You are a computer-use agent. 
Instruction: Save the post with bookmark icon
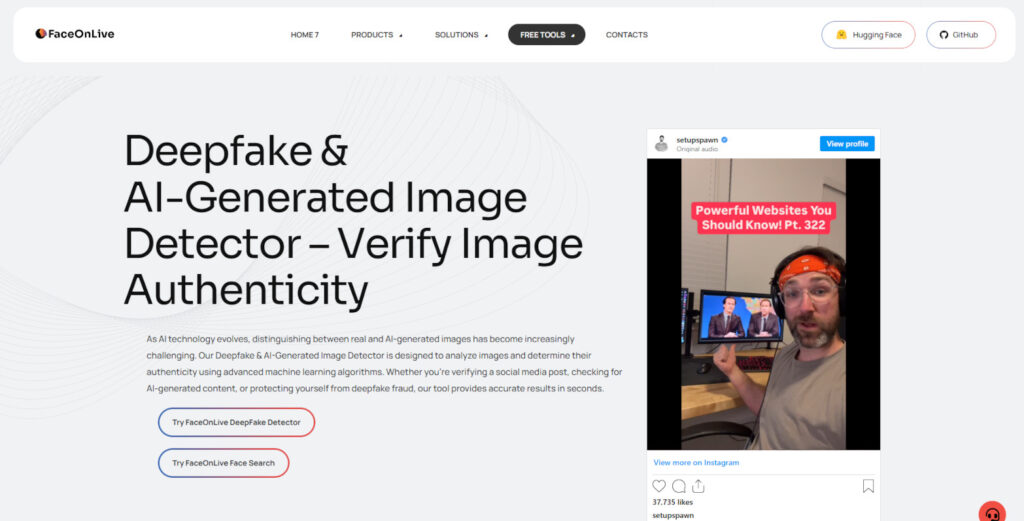[x=868, y=486]
